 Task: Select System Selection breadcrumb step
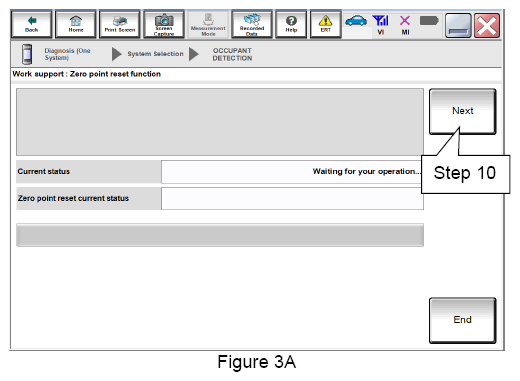point(155,54)
